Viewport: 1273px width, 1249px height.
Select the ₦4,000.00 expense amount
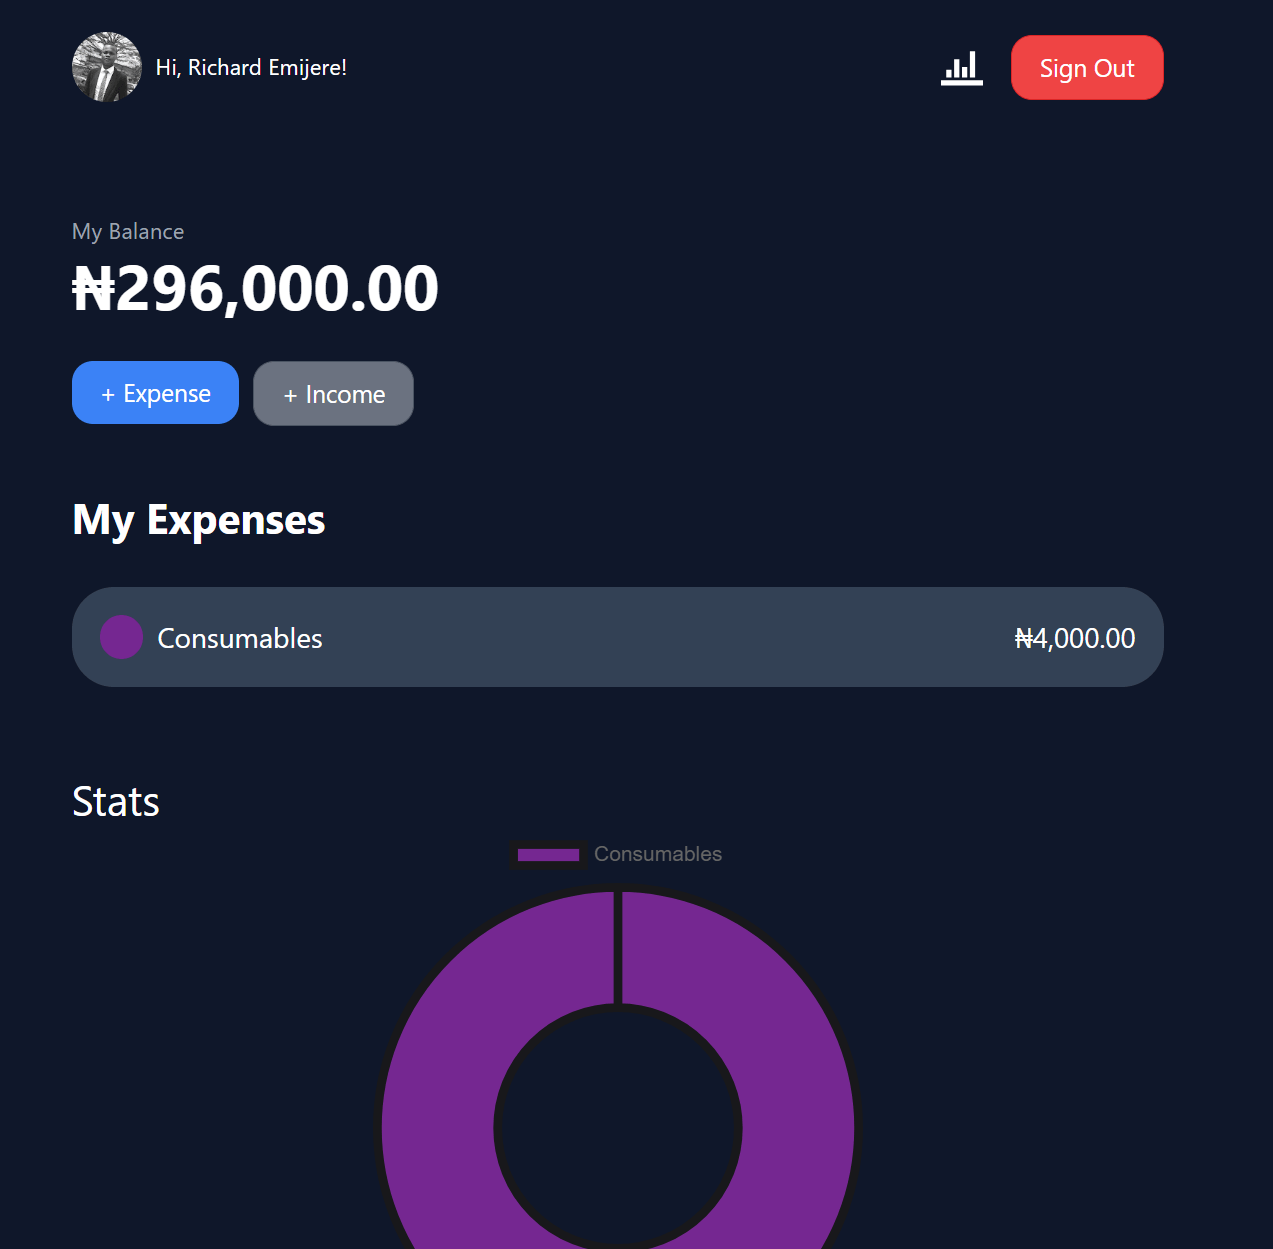pyautogui.click(x=1075, y=638)
